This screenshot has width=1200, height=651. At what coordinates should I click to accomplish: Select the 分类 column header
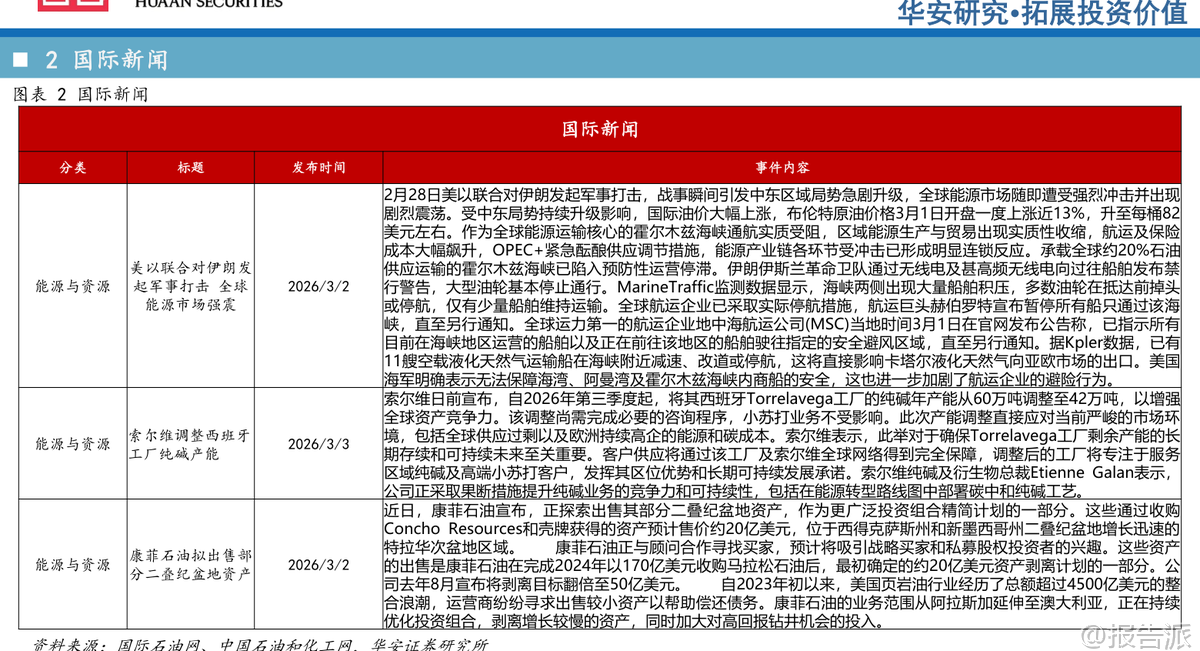[73, 168]
